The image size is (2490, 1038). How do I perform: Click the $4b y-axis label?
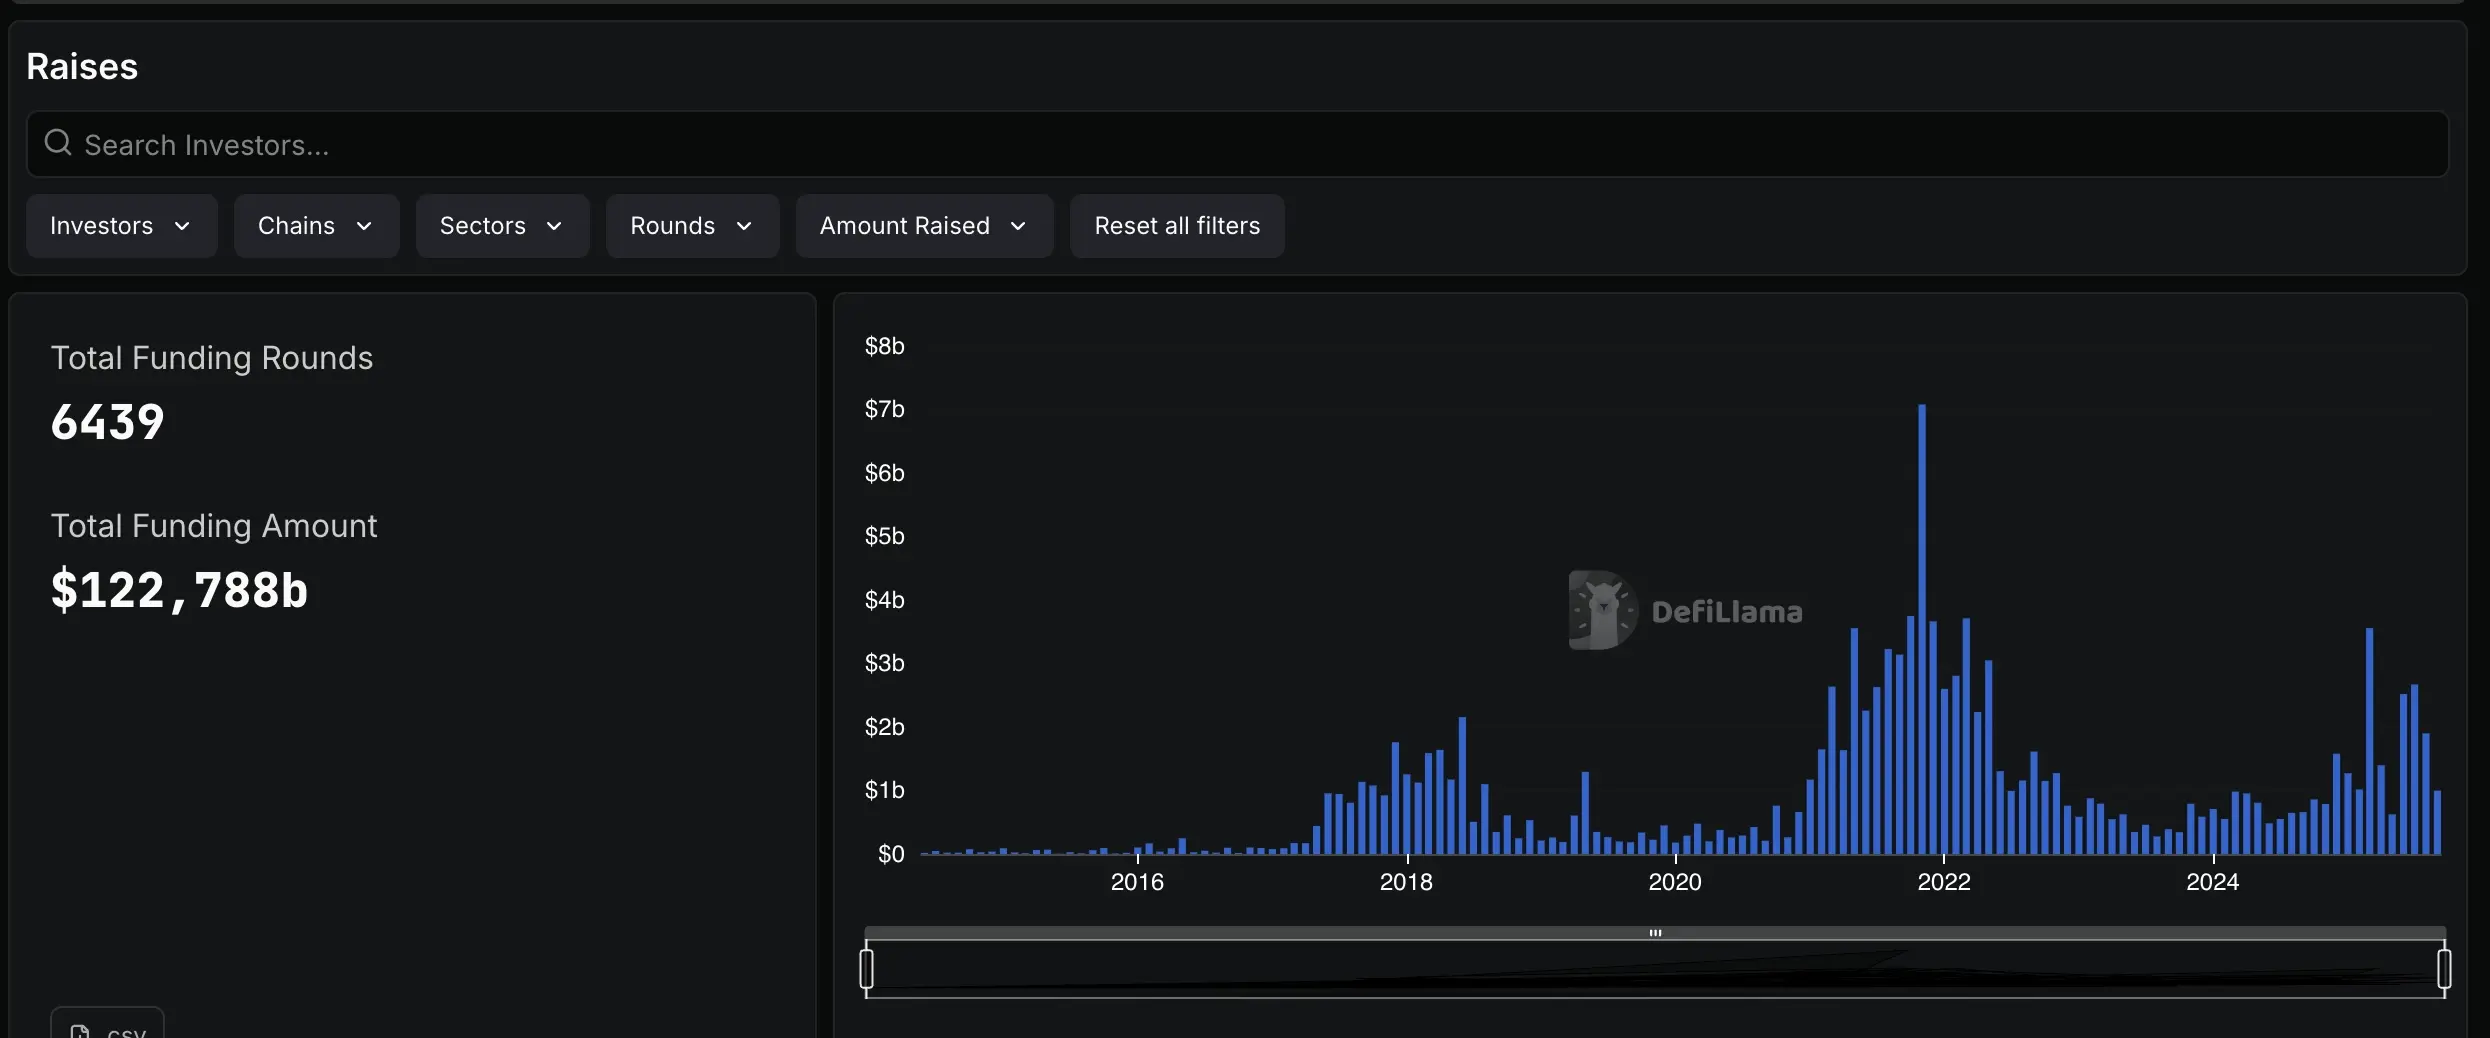pyautogui.click(x=885, y=600)
